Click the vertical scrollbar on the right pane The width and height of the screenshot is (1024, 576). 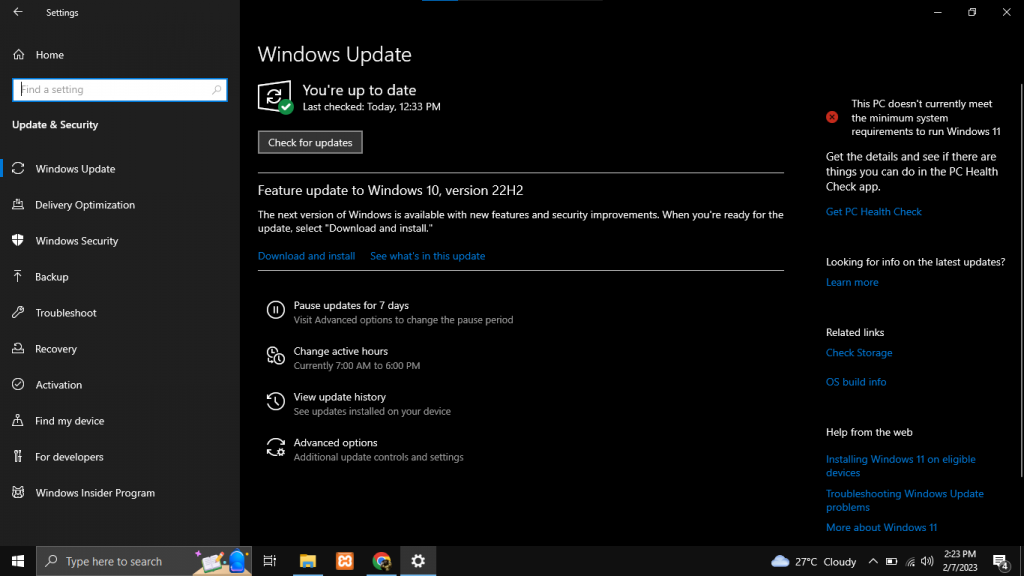(x=1021, y=281)
